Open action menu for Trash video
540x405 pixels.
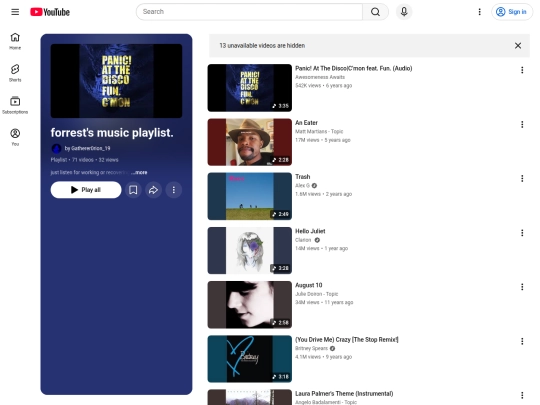(522, 178)
